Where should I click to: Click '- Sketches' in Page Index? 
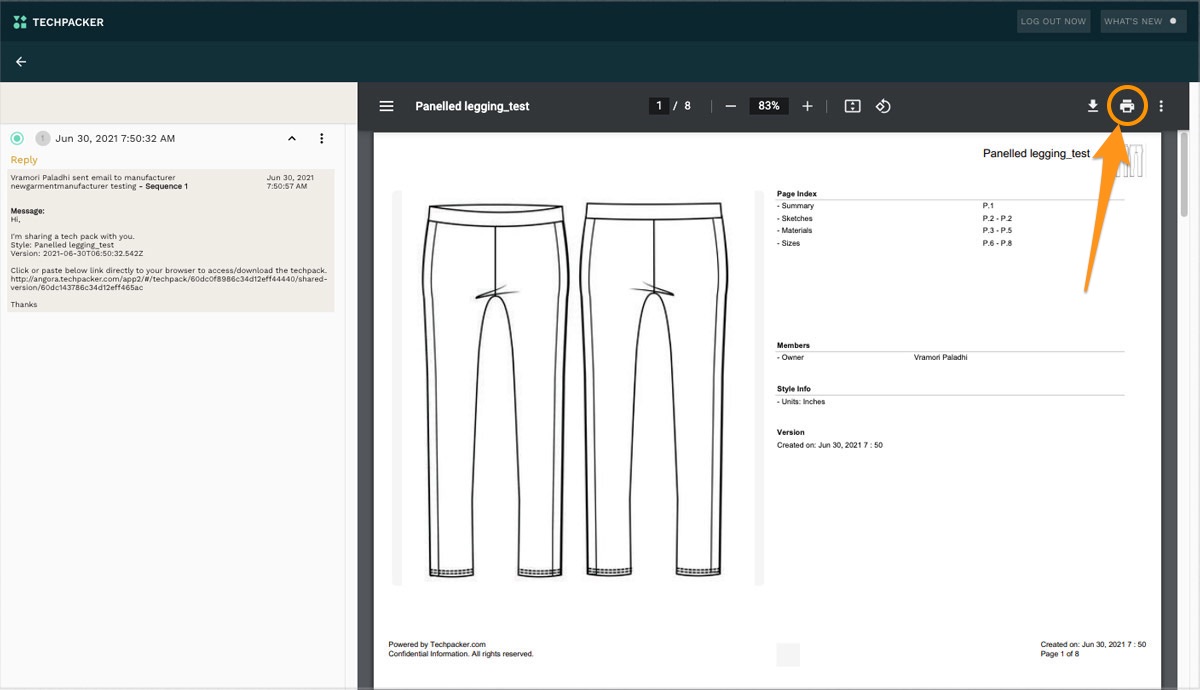point(795,218)
